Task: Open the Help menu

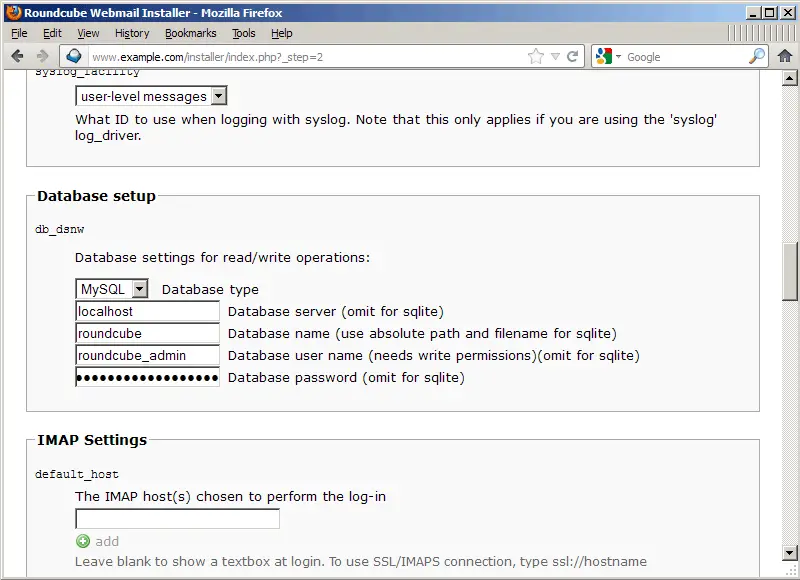Action: [x=282, y=33]
